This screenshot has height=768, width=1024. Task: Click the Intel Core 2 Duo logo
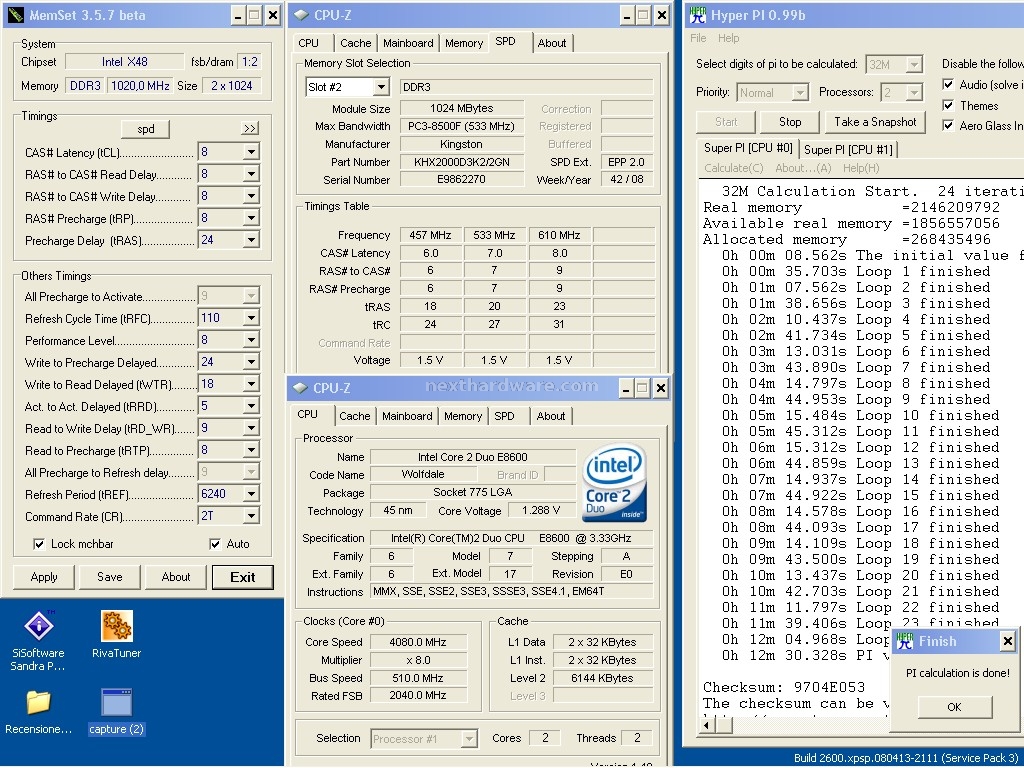pos(615,483)
